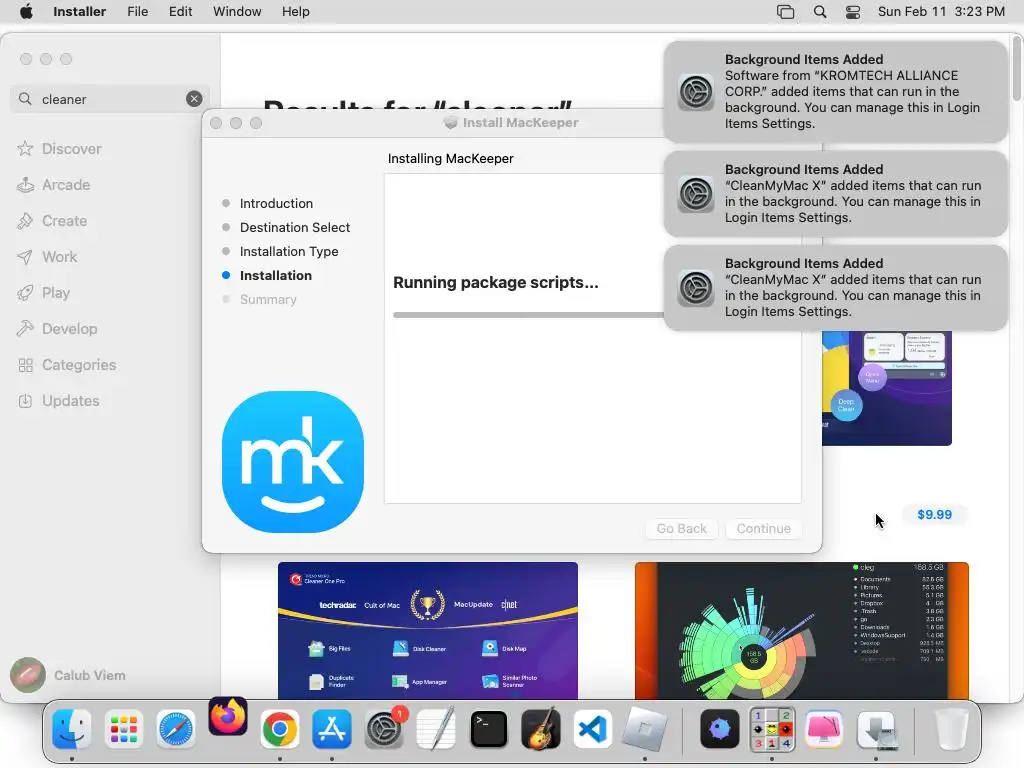The height and width of the screenshot is (768, 1024).
Task: Open the Window menu
Action: pos(237,12)
